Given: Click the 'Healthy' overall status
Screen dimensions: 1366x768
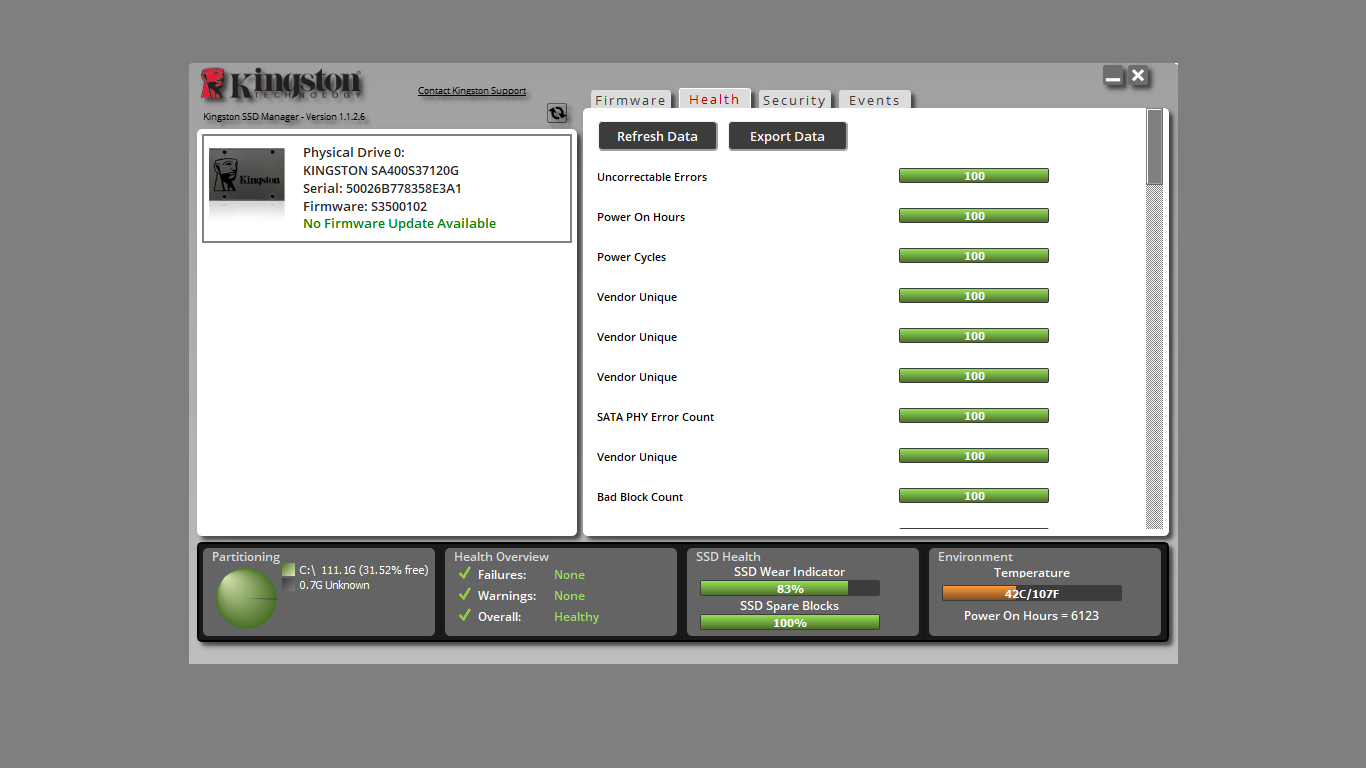Looking at the screenshot, I should click(576, 617).
